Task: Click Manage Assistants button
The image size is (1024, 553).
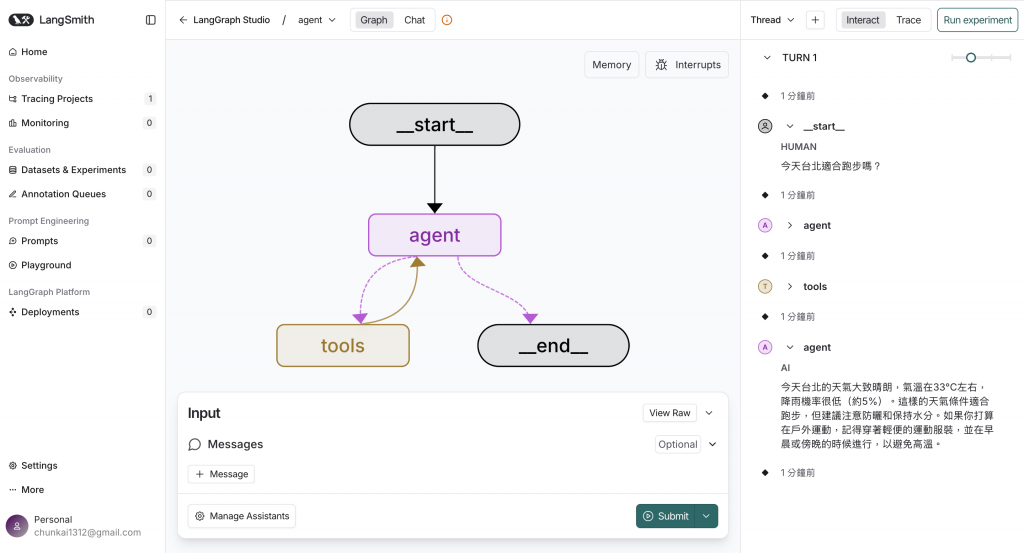Action: click(242, 516)
